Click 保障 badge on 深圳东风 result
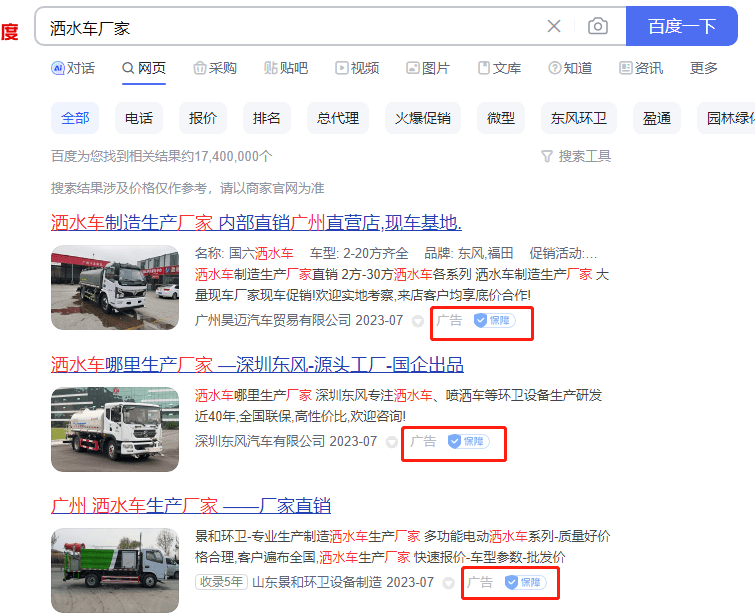 coord(469,441)
